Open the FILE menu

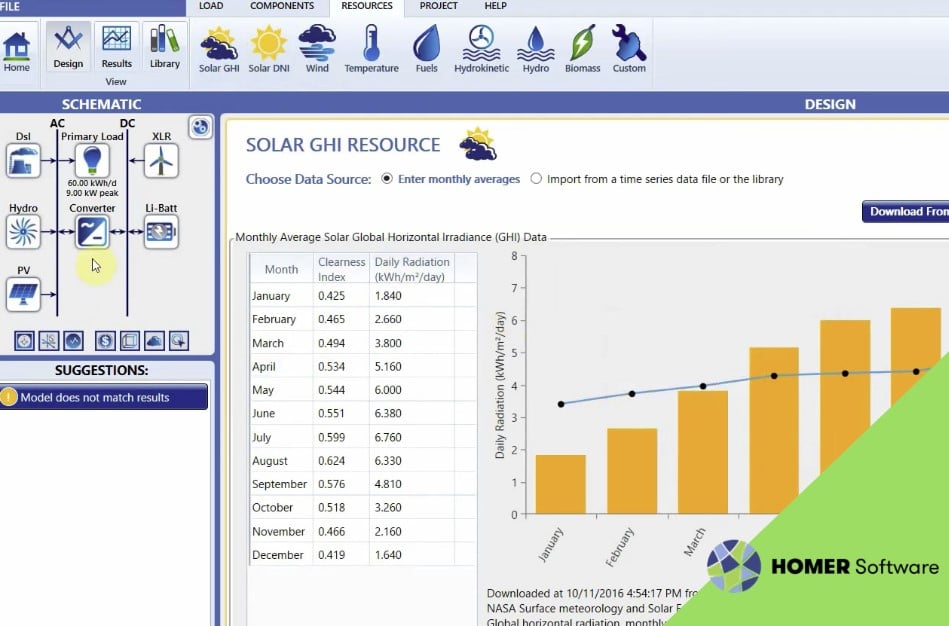tap(10, 7)
